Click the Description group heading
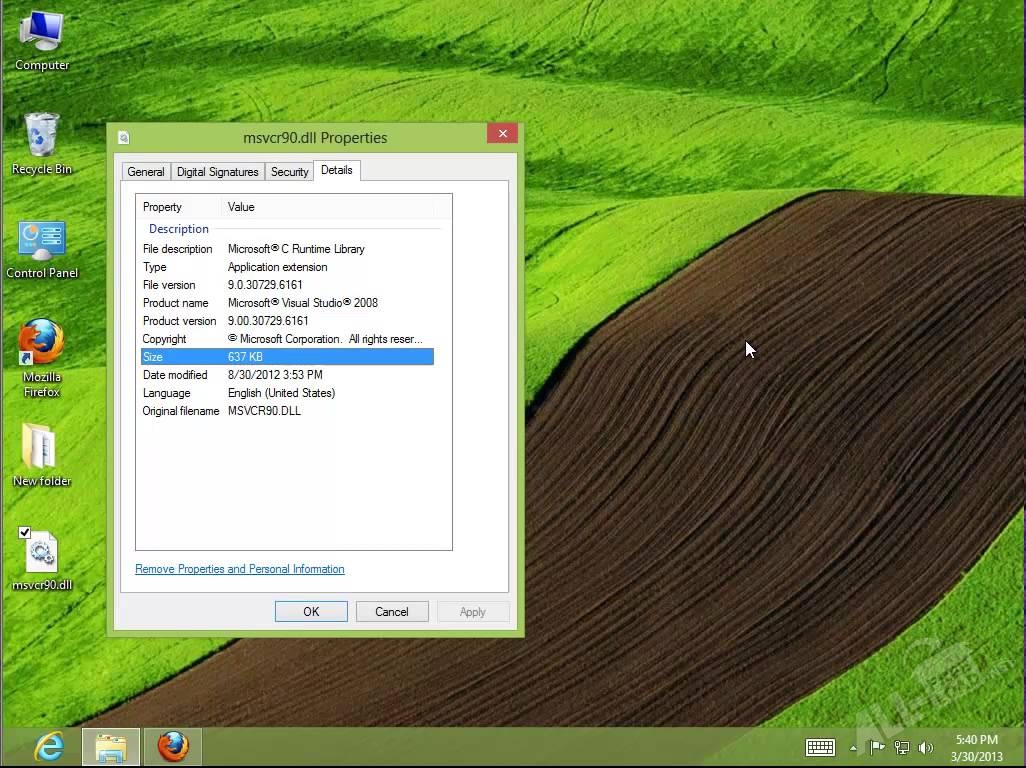The height and width of the screenshot is (768, 1026). [179, 229]
